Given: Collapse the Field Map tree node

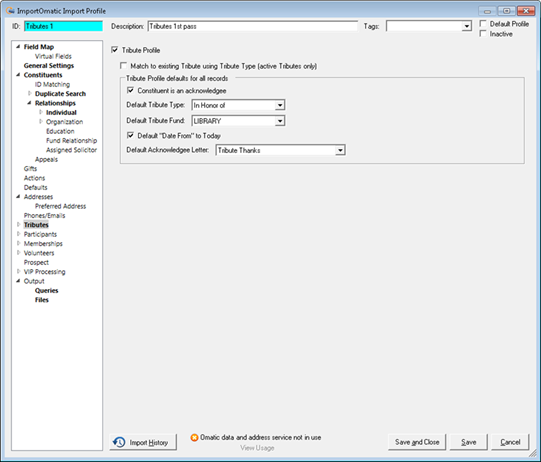Looking at the screenshot, I should [x=18, y=47].
